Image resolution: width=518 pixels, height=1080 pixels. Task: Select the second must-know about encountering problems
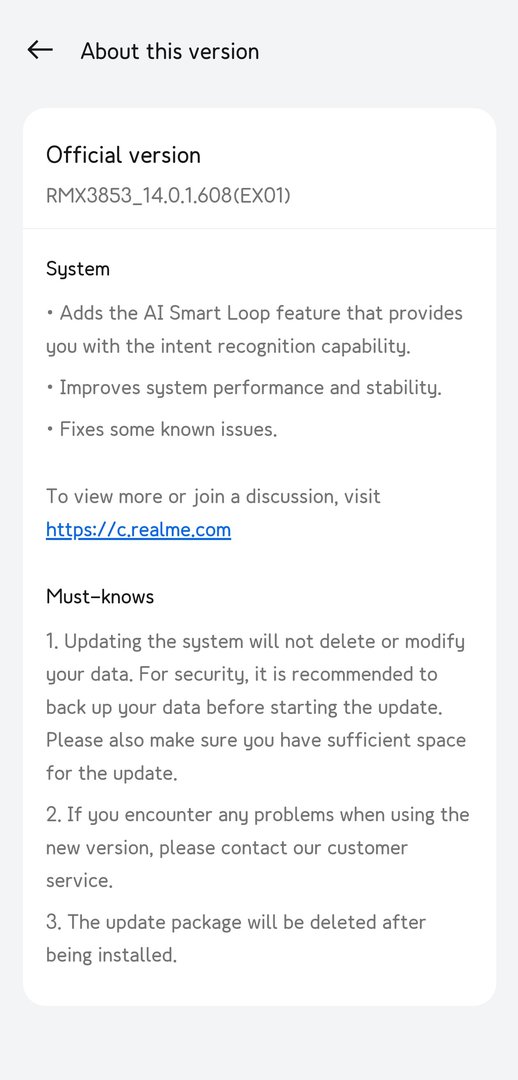258,847
